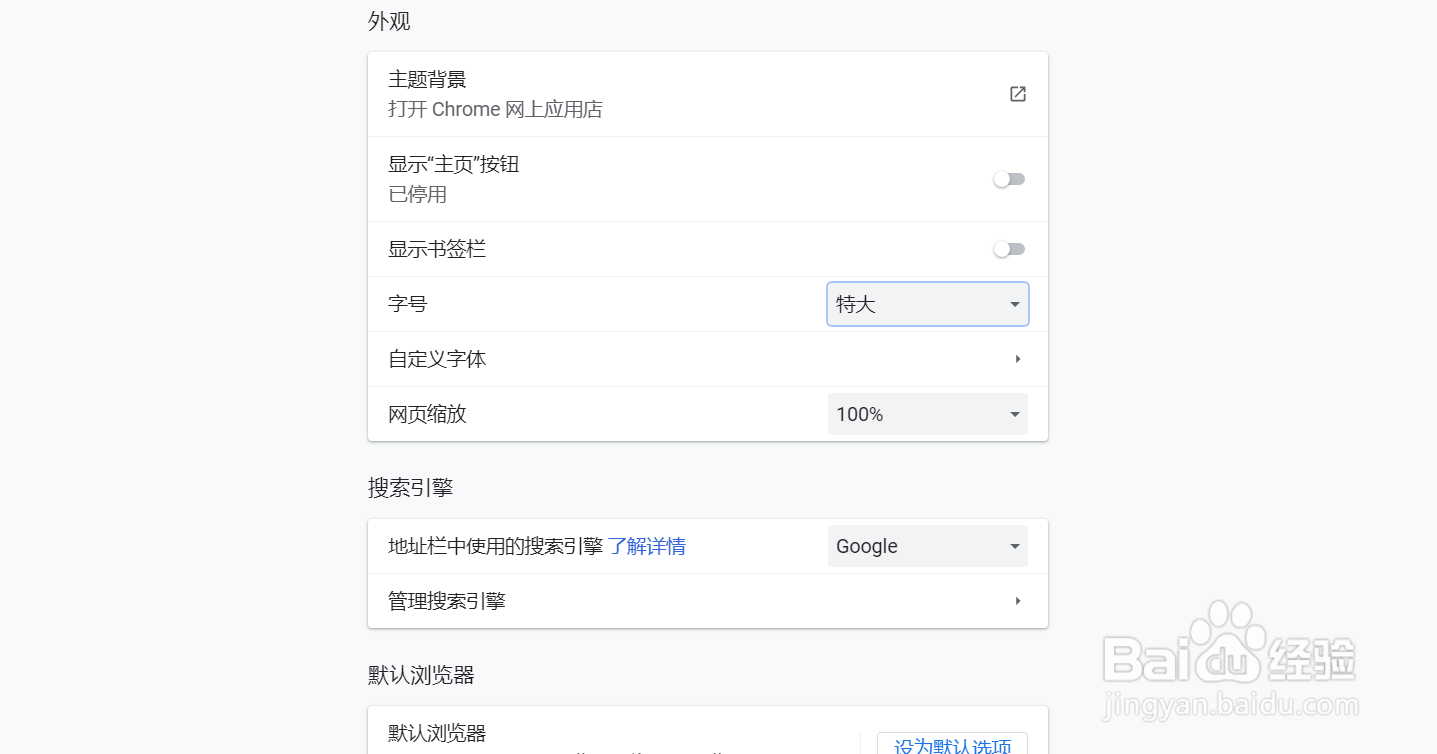The width and height of the screenshot is (1437, 754).
Task: Open the 字号 dropdown showing 特大
Action: pyautogui.click(x=928, y=304)
